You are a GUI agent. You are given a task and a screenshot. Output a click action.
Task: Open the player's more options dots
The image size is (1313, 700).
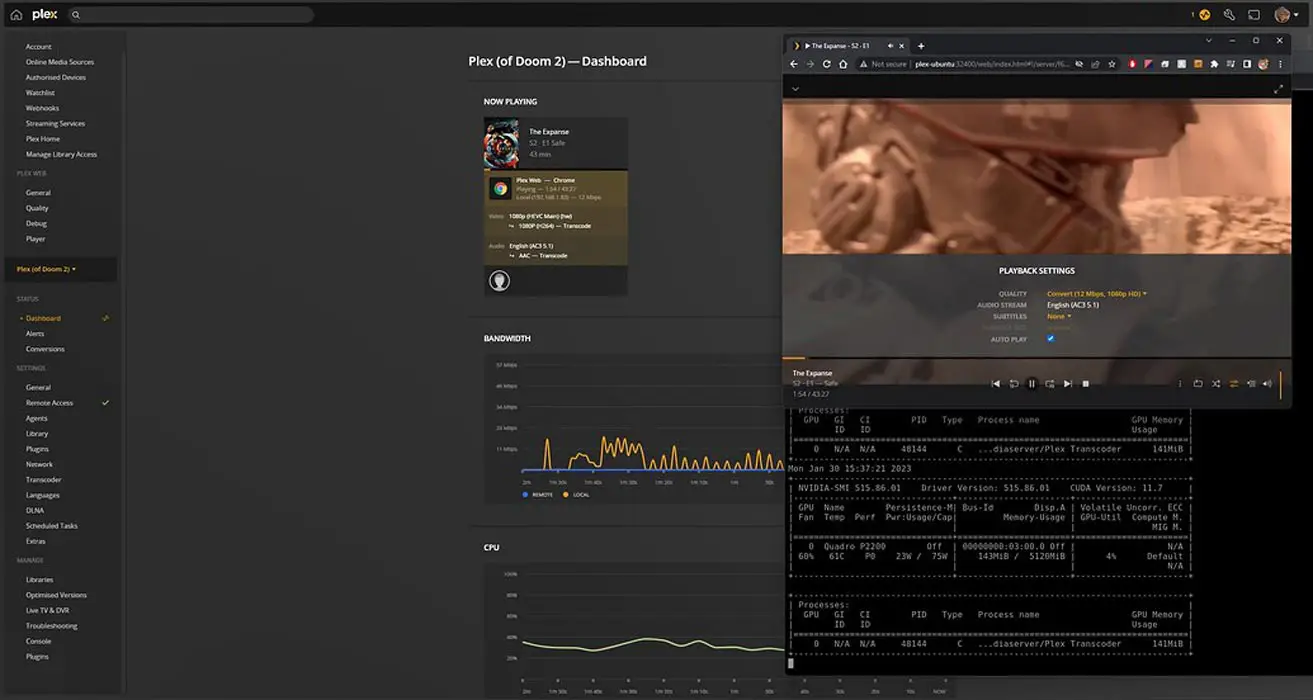1180,384
